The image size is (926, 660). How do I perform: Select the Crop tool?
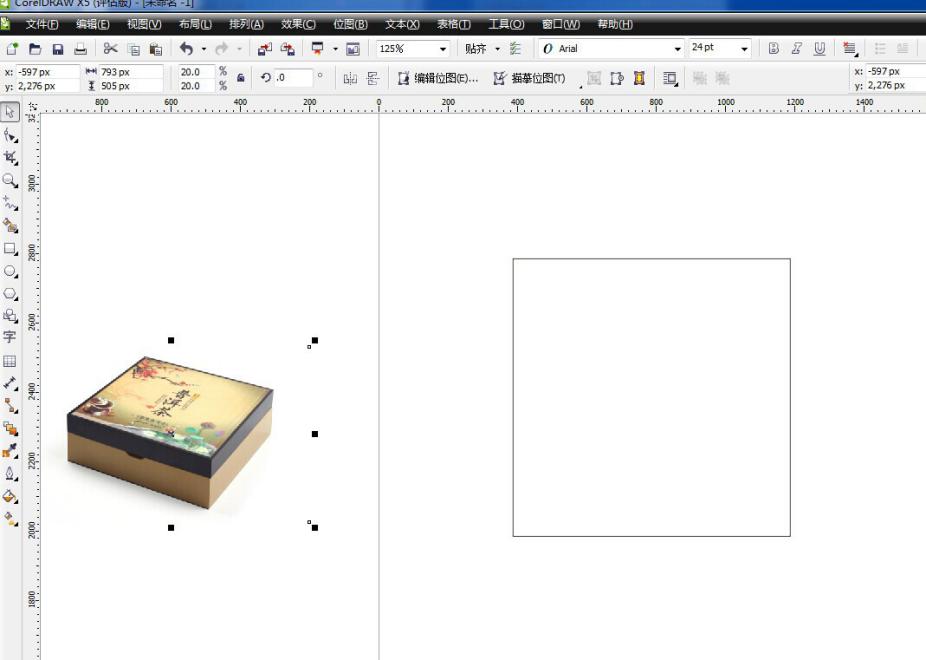click(x=10, y=158)
